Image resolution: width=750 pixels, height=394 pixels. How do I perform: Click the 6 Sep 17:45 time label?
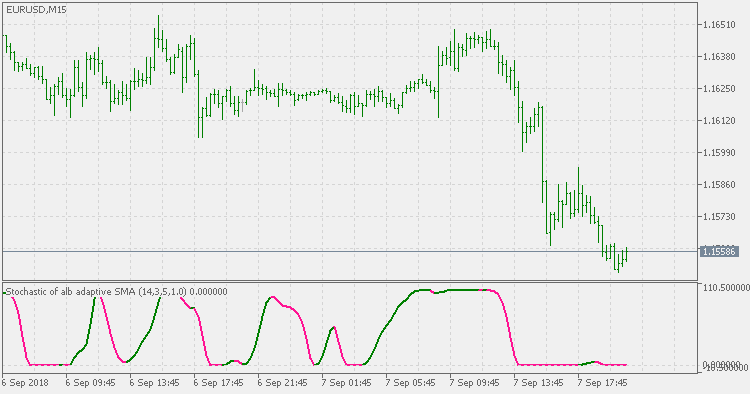(219, 383)
